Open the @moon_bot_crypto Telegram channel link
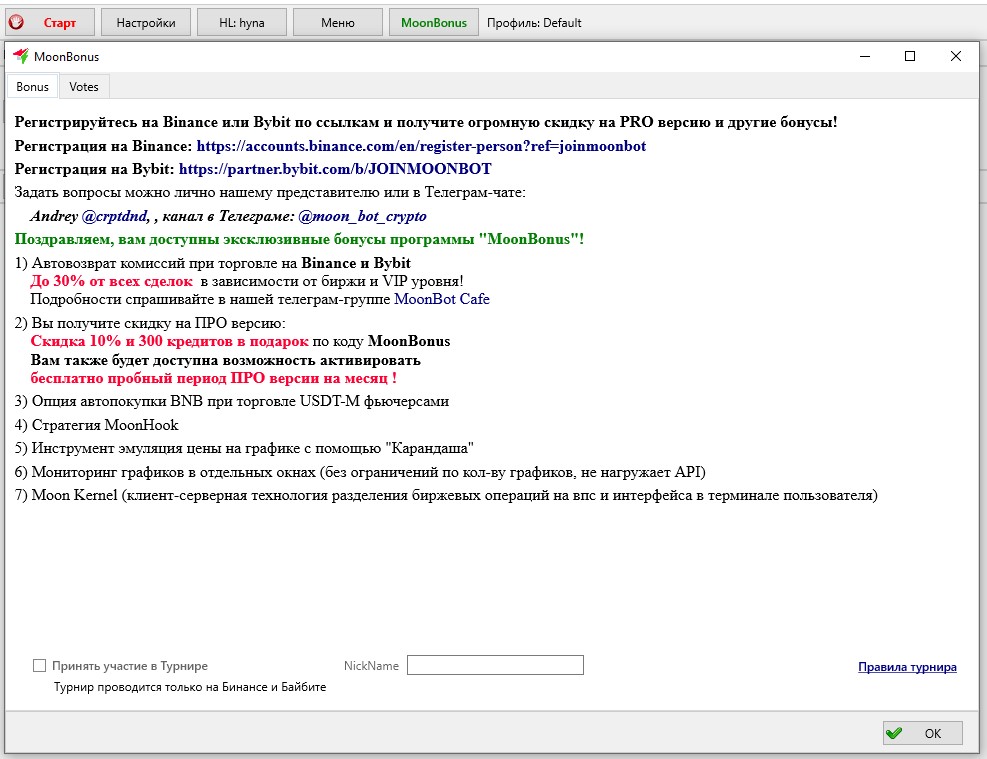Screen dimensions: 987x759 (x=363, y=216)
